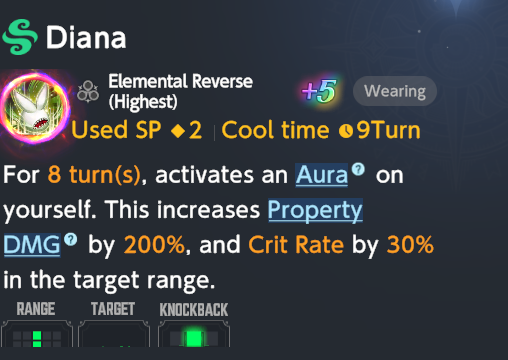This screenshot has width=508, height=360.
Task: Click the cool time clock icon
Action: (346, 131)
